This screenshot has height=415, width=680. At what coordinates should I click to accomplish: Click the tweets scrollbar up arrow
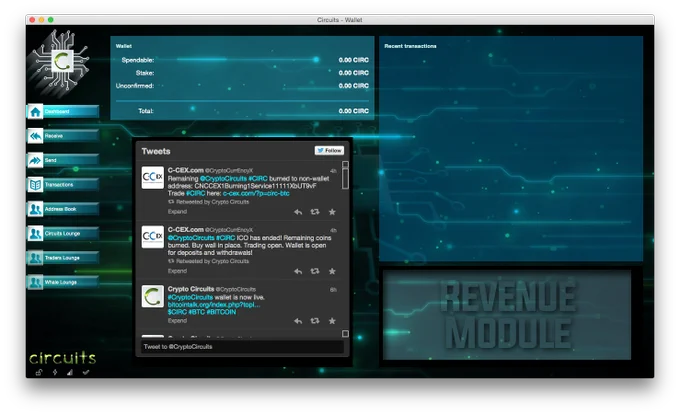point(345,165)
